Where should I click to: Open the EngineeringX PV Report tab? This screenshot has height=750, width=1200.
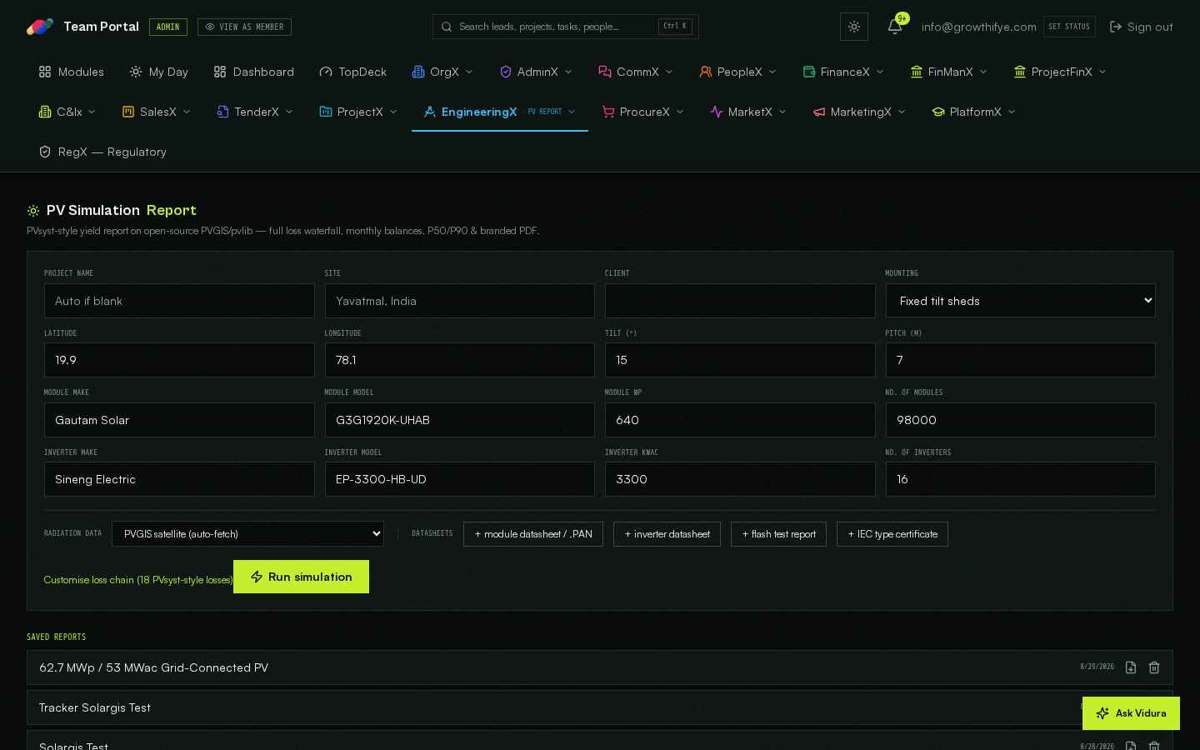[500, 112]
